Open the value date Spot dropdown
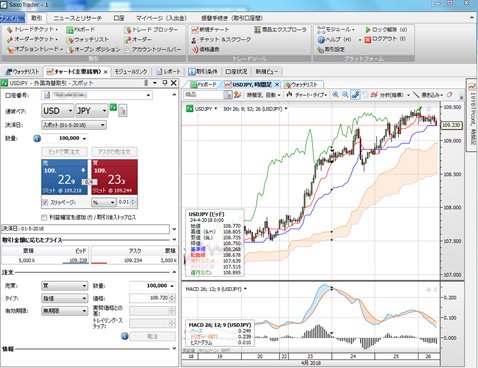478x368 pixels. click(x=74, y=125)
